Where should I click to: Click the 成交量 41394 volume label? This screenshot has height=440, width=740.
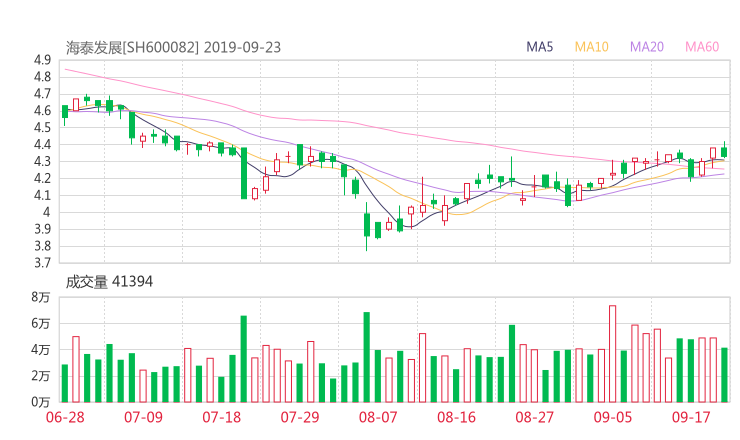pos(109,282)
